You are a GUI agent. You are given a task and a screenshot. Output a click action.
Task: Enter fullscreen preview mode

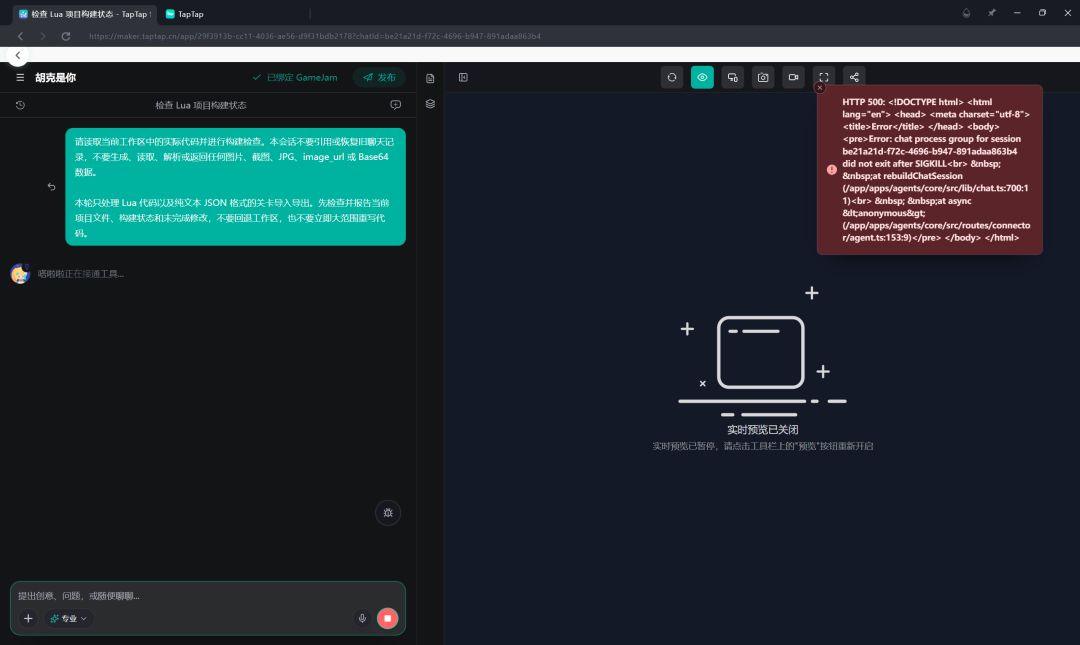click(824, 78)
